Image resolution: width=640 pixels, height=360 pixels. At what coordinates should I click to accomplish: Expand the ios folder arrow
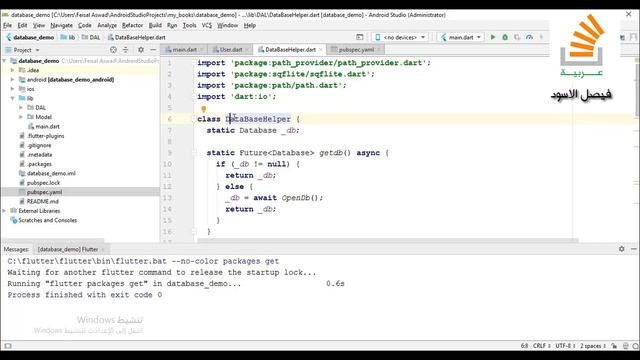pyautogui.click(x=13, y=89)
